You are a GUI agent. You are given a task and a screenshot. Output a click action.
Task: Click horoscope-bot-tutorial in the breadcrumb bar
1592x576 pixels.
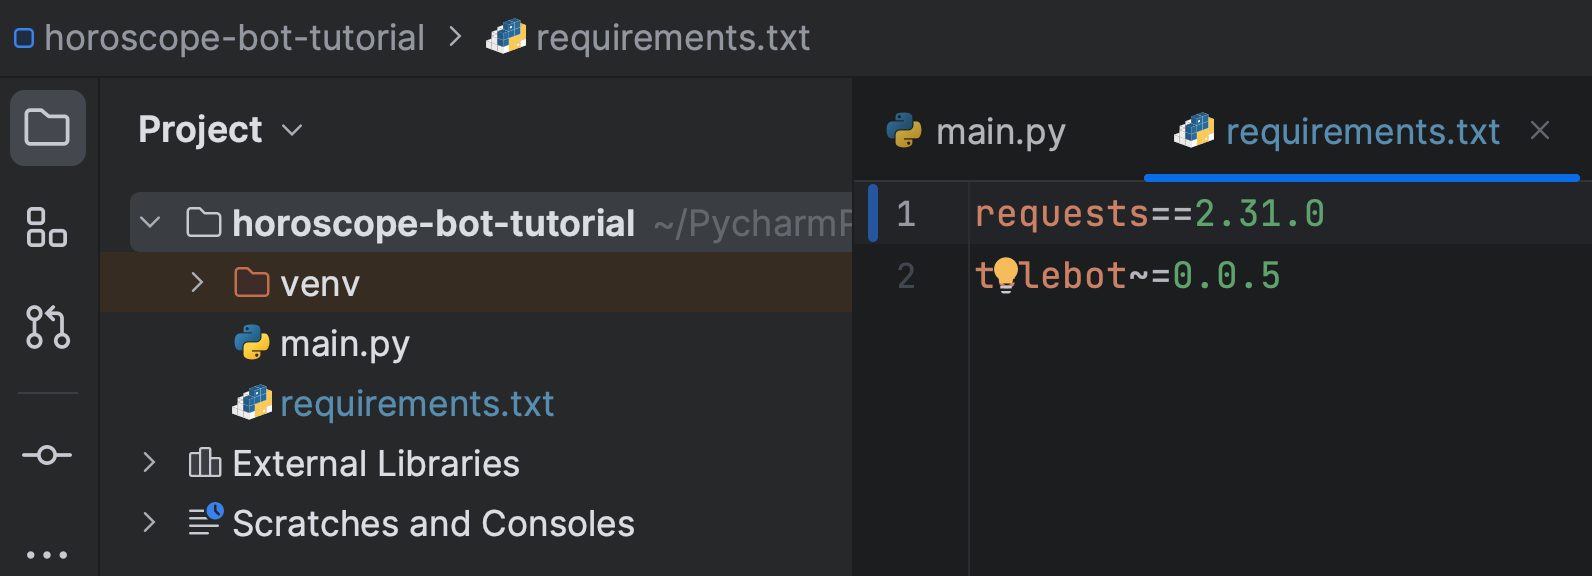pos(235,36)
